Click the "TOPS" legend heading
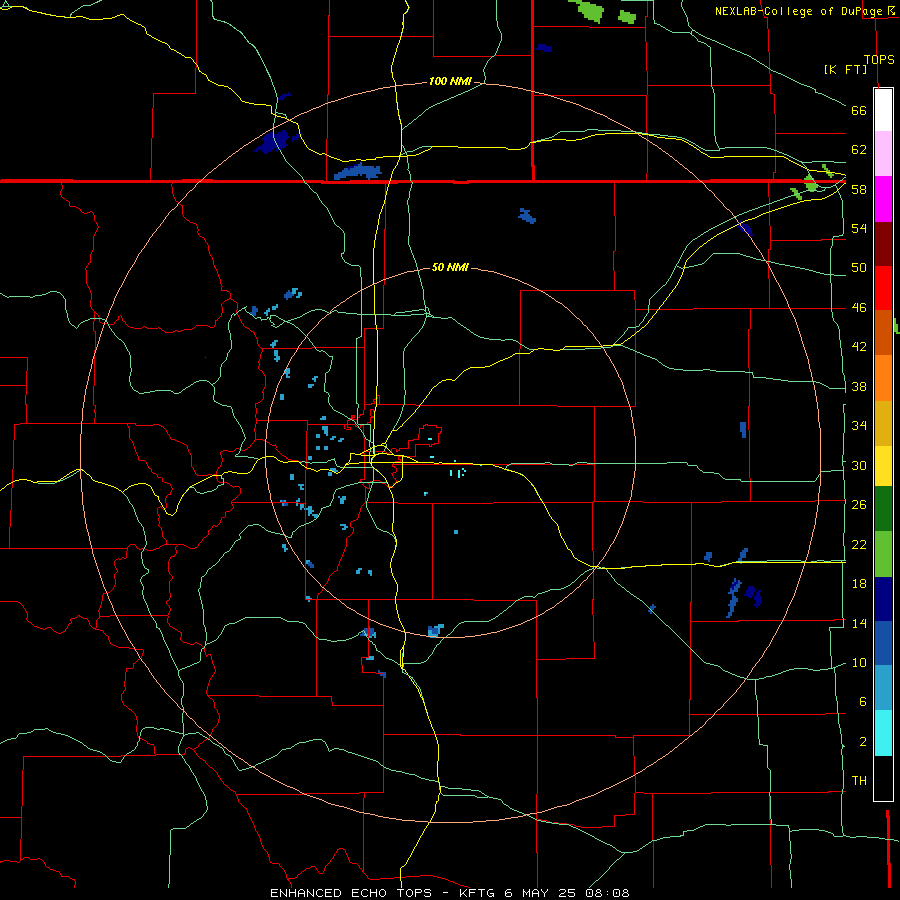Image resolution: width=900 pixels, height=900 pixels. click(879, 59)
